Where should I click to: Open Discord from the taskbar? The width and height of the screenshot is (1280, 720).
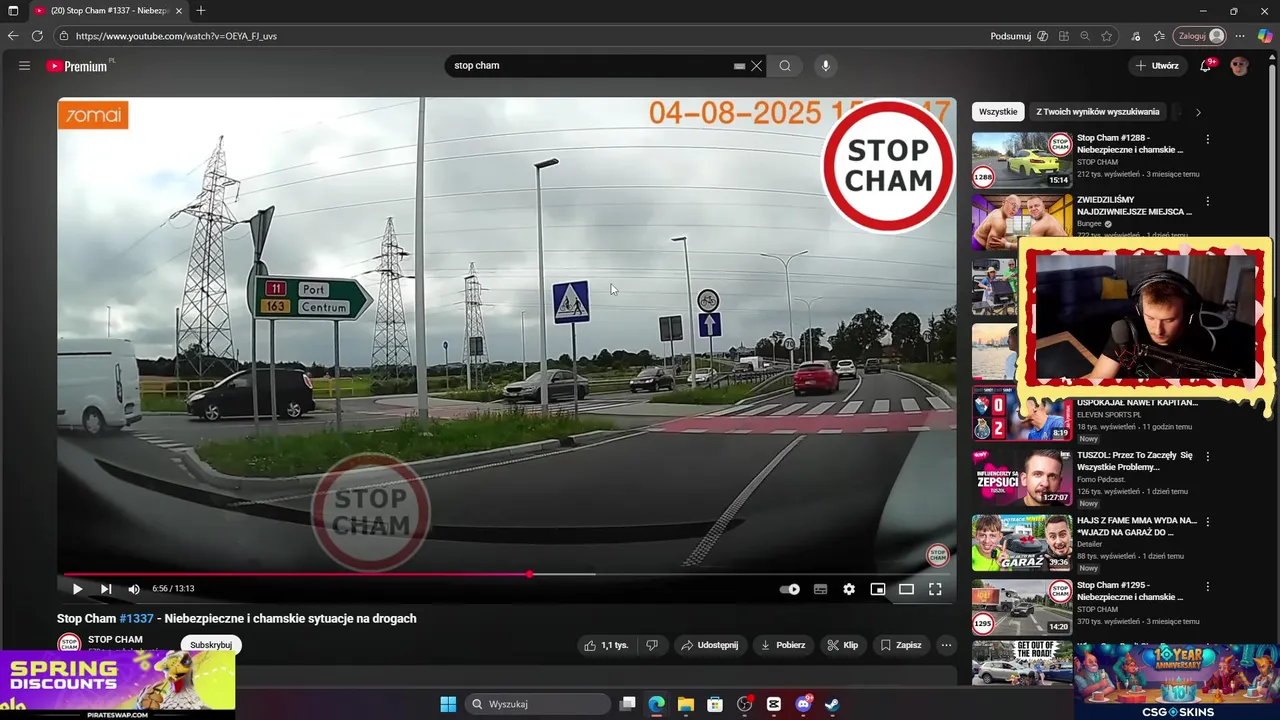click(x=803, y=704)
